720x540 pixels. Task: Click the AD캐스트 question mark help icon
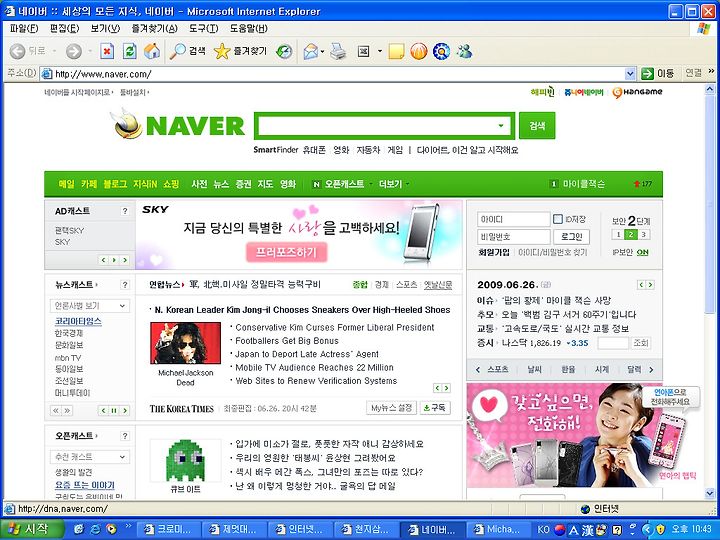pos(124,211)
